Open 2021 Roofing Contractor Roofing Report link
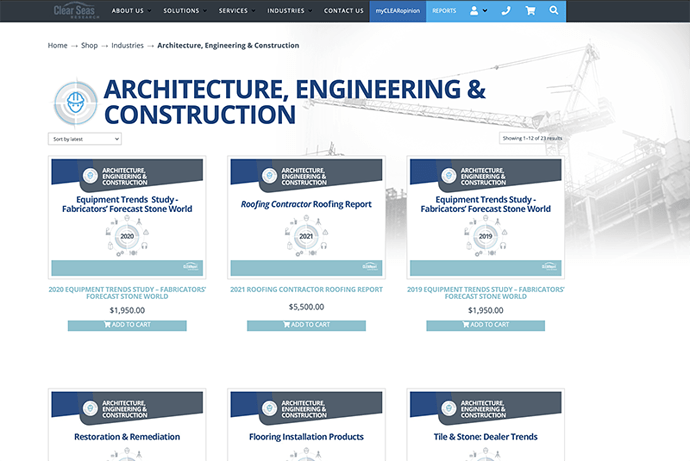Screen dimensions: 690x461 tap(306, 289)
